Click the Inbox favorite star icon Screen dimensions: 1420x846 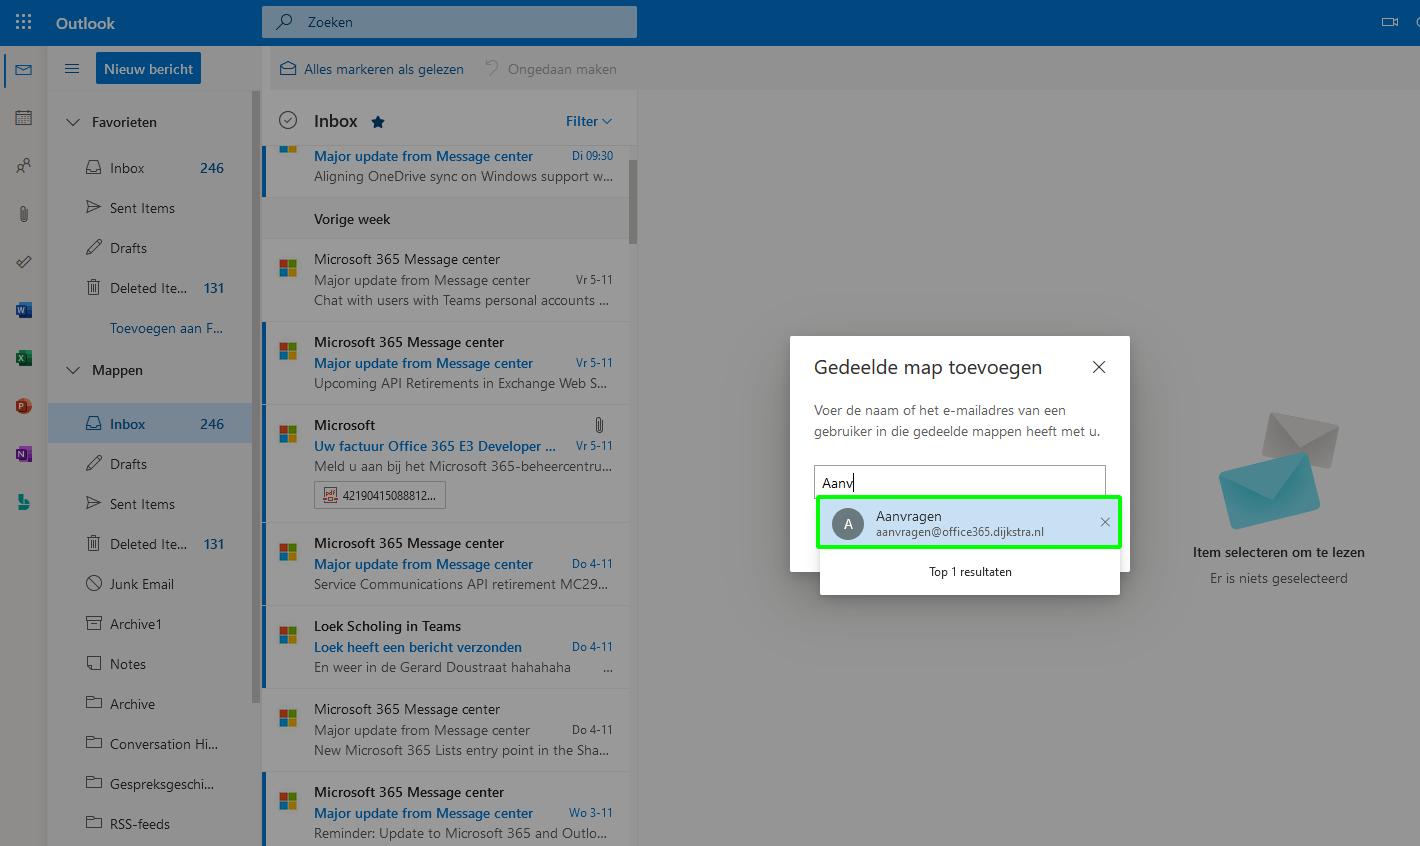point(378,122)
